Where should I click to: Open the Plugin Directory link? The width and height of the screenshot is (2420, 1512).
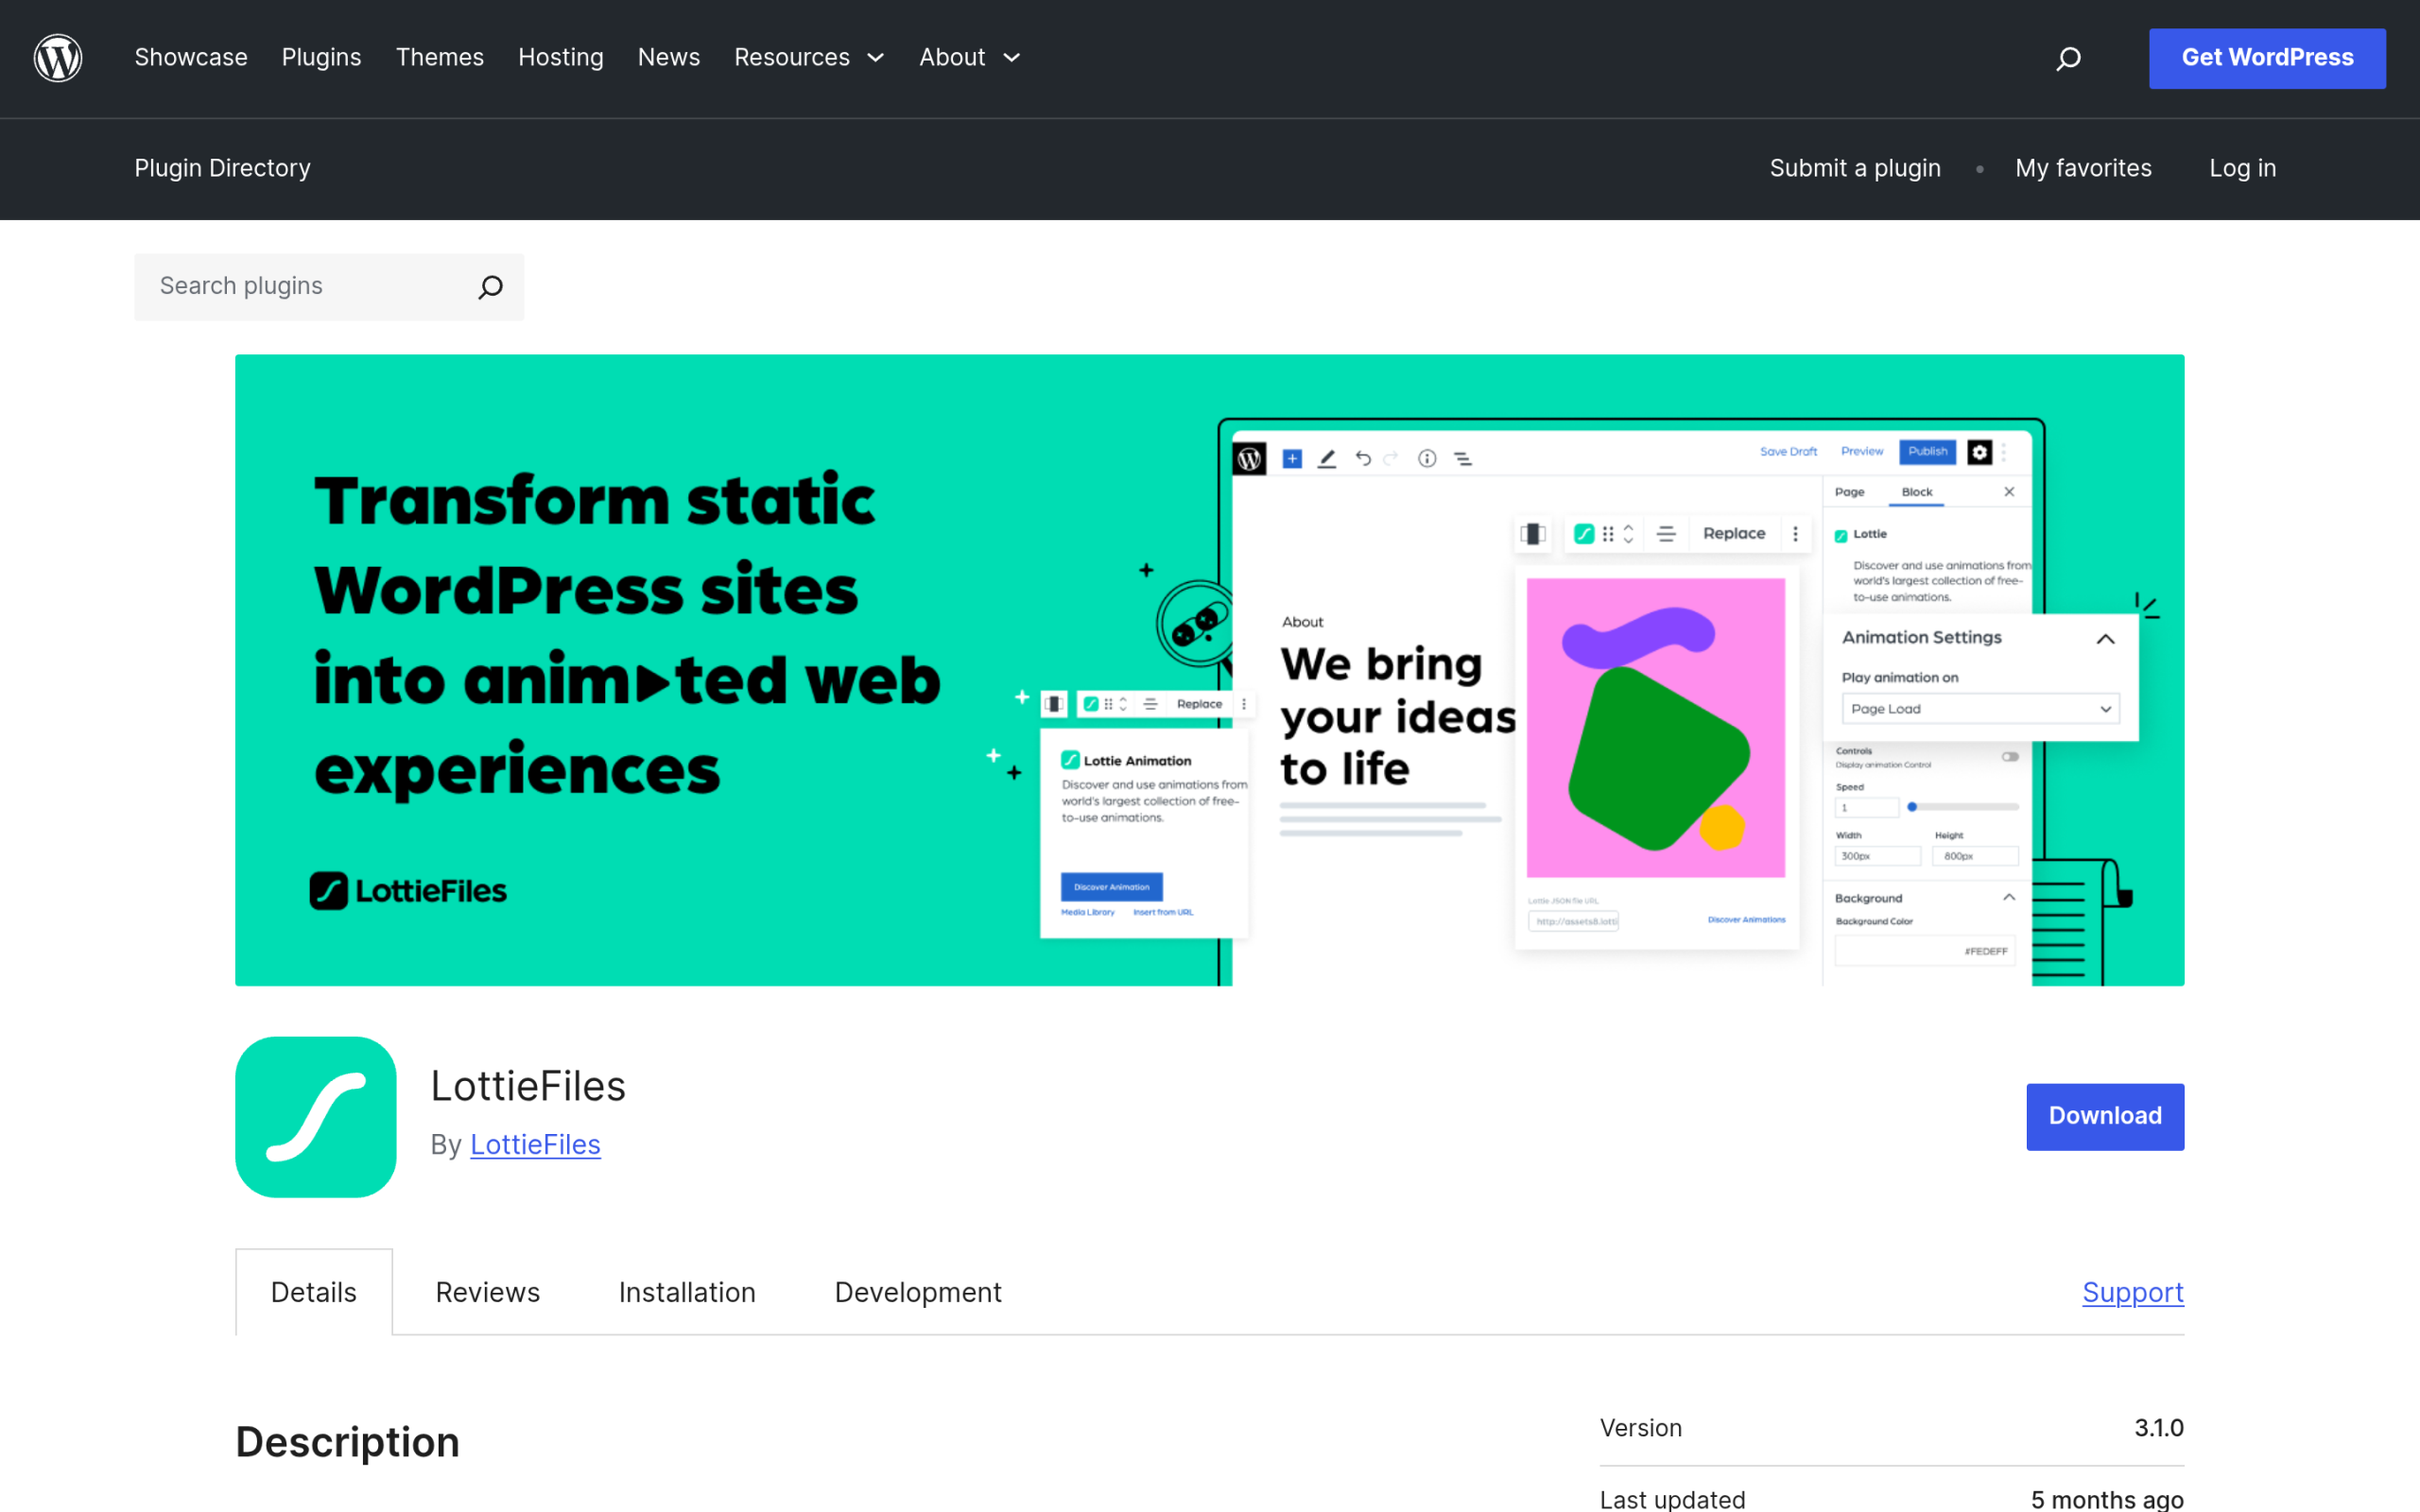pos(223,168)
